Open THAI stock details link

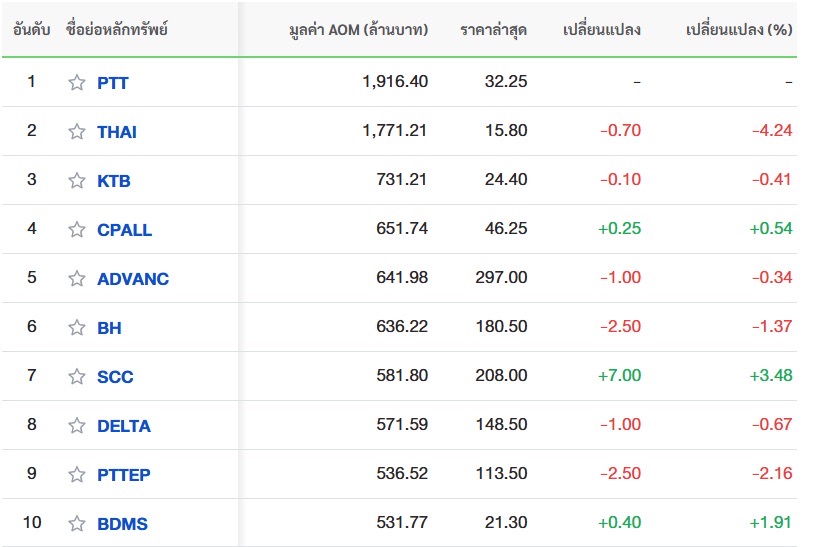pyautogui.click(x=117, y=132)
